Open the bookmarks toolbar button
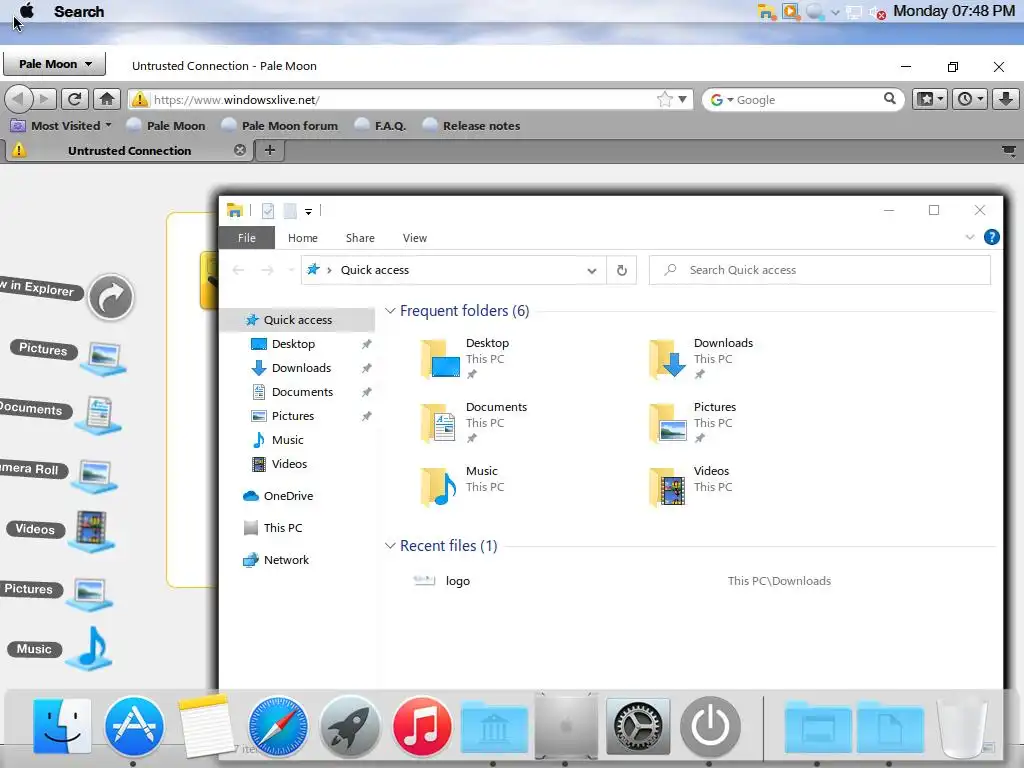 point(929,99)
